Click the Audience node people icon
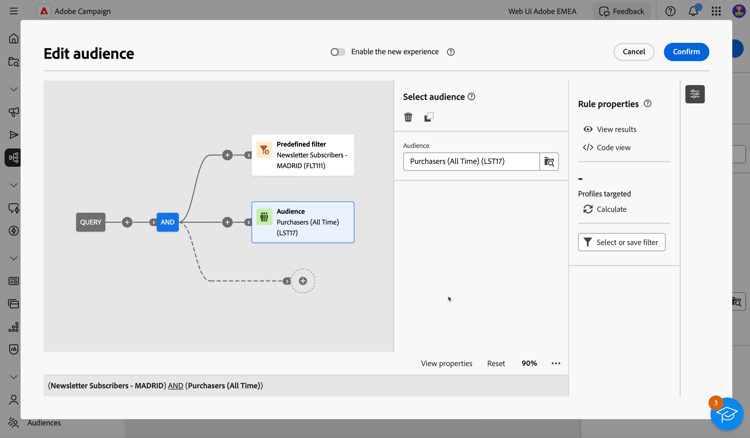Viewport: 750px width, 438px height. [x=264, y=217]
